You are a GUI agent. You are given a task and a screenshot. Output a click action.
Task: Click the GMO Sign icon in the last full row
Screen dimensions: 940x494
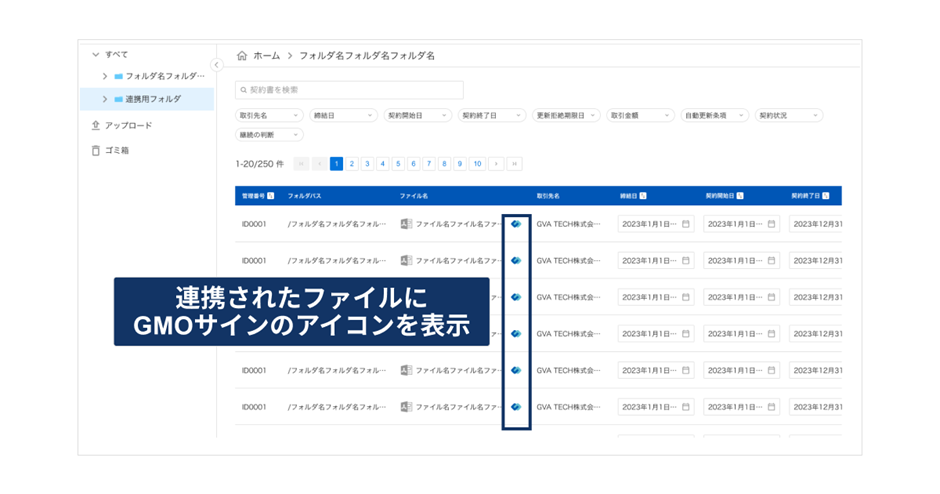[x=516, y=407]
